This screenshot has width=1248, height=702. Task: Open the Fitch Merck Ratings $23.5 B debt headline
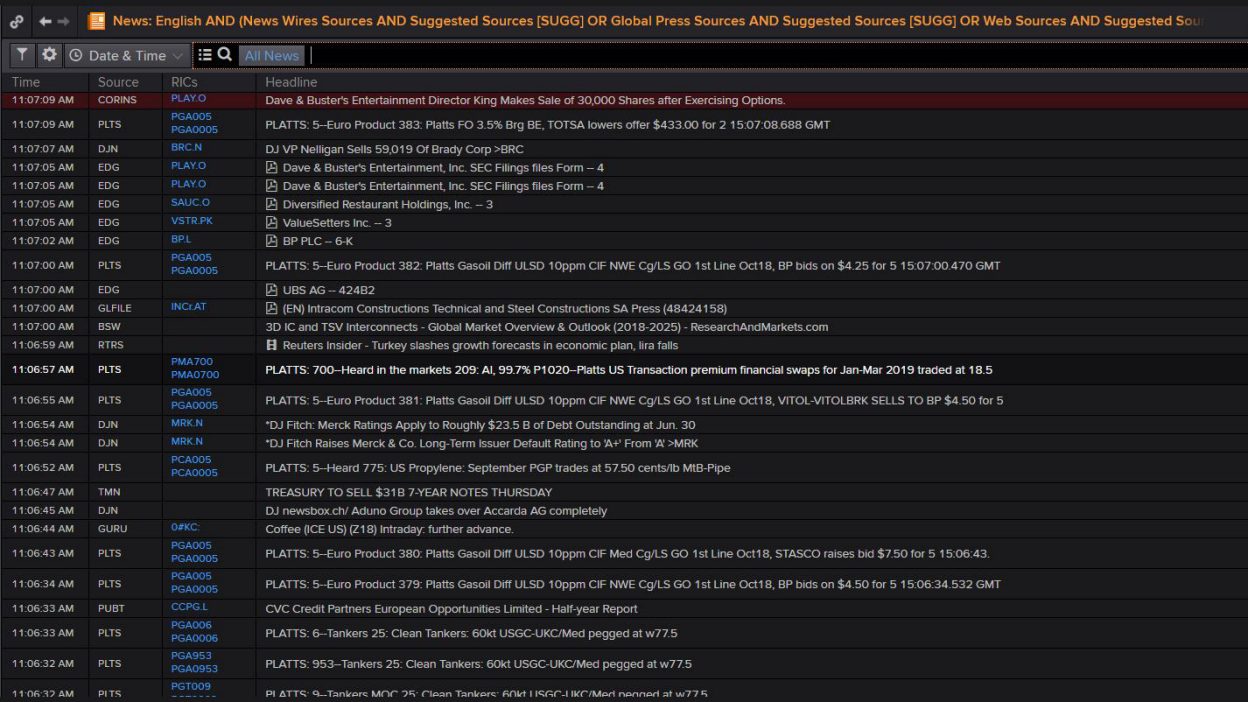[480, 425]
